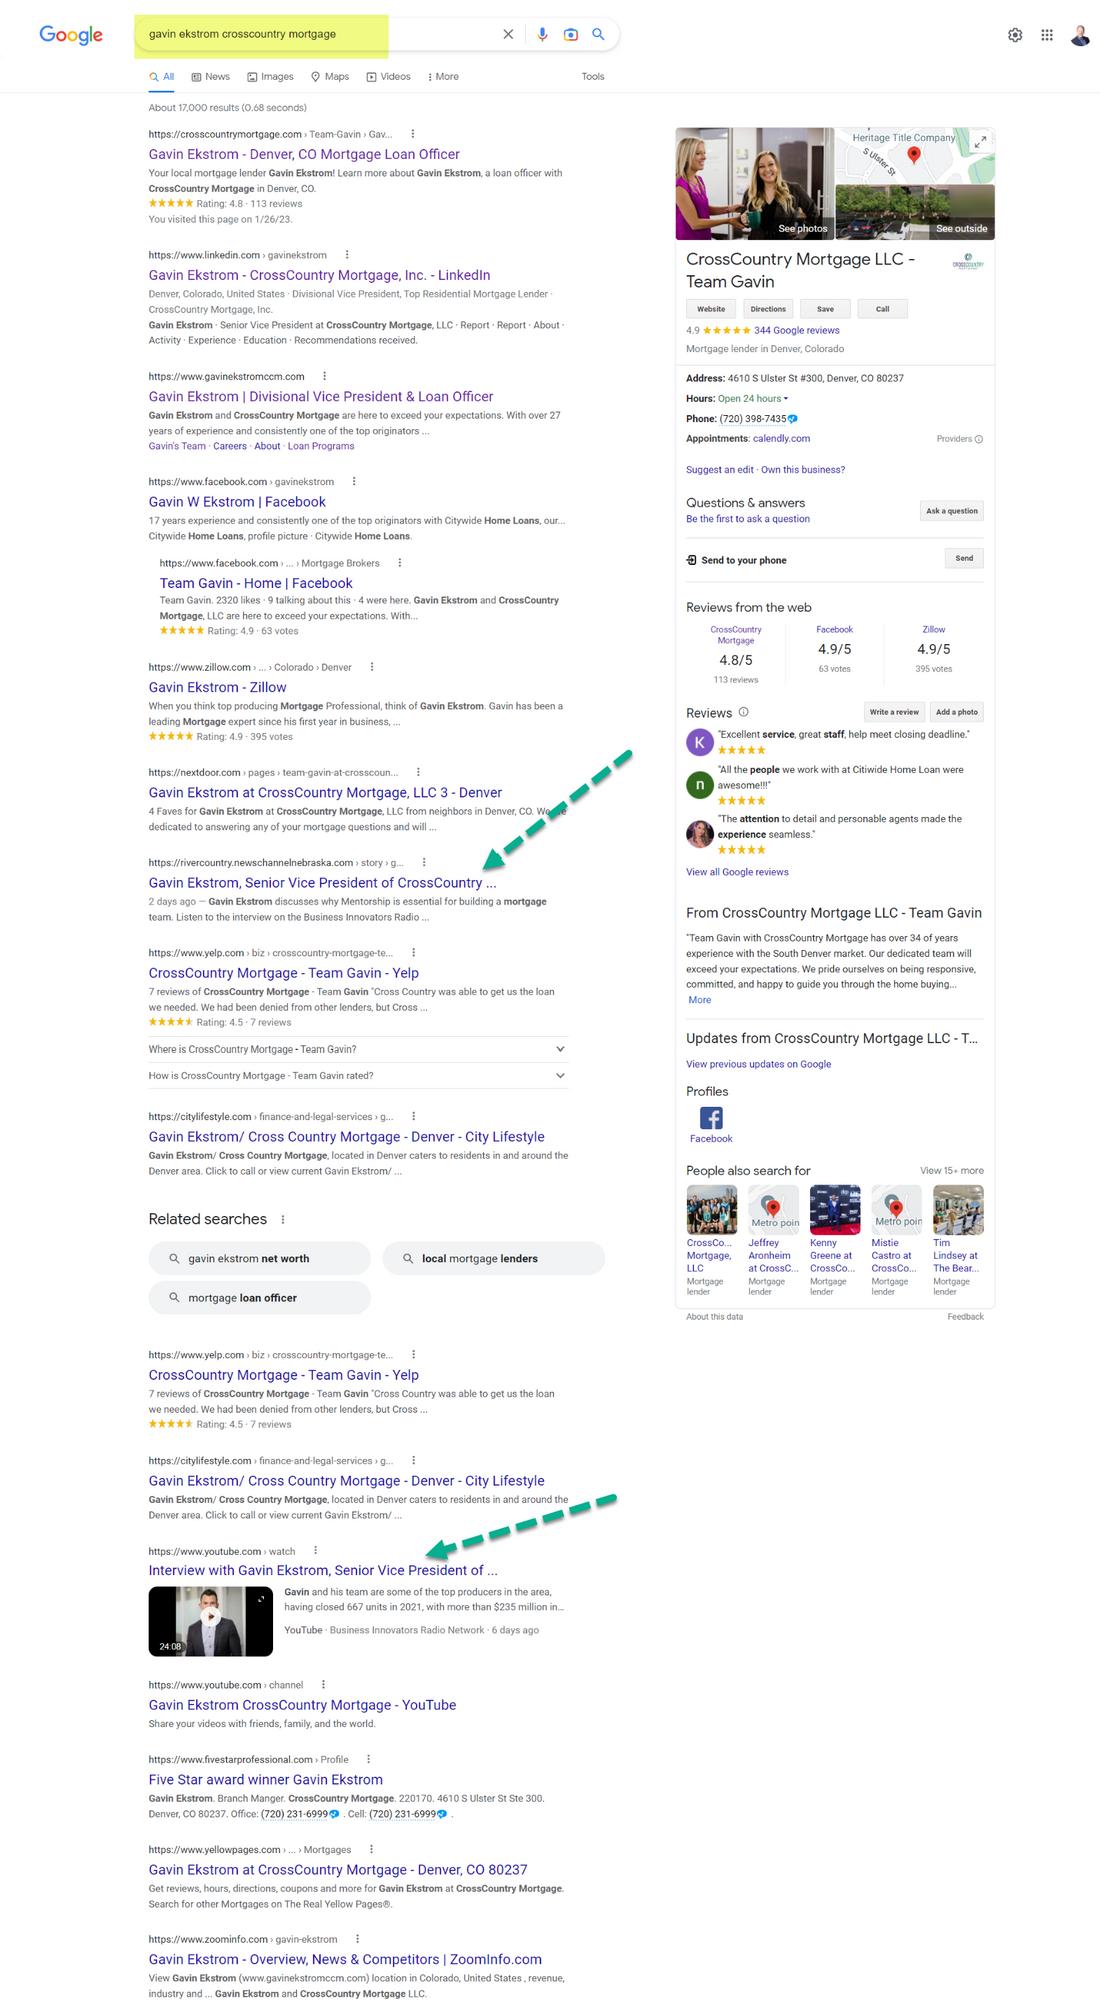Open 'Five Star award winner Gavin Ekstrom' result

pyautogui.click(x=266, y=1779)
